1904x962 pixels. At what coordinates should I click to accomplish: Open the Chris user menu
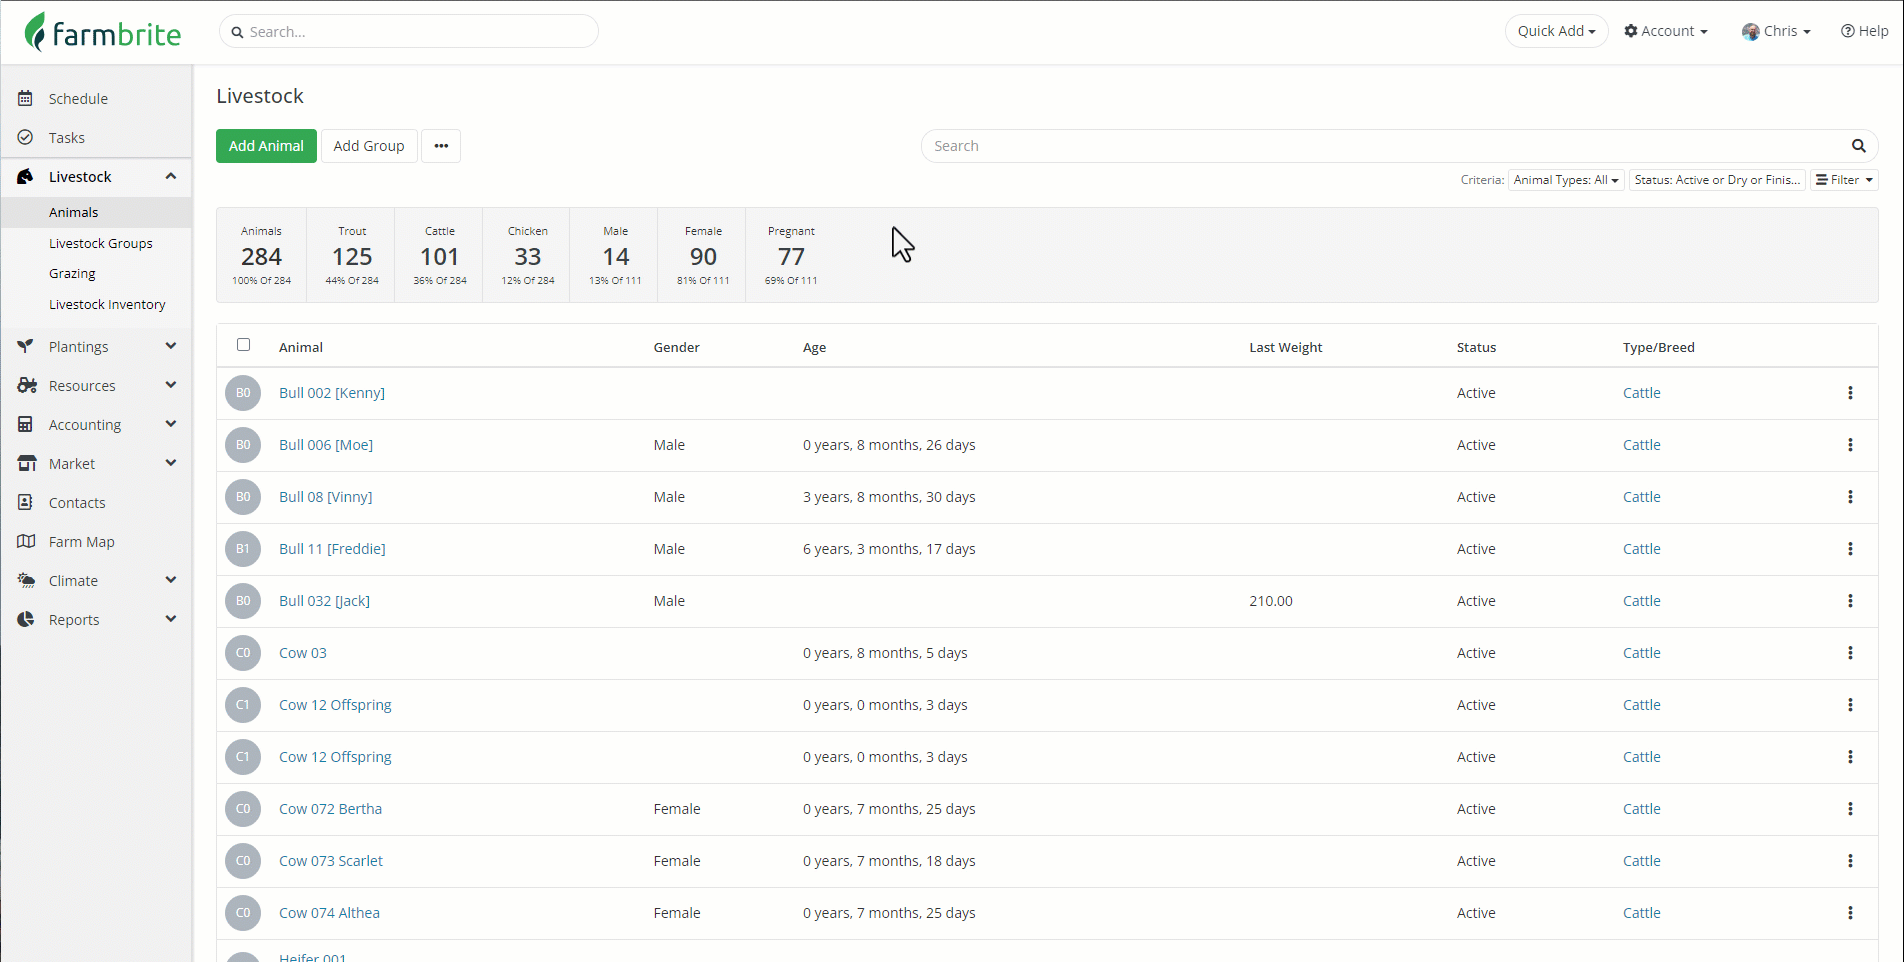pos(1776,31)
